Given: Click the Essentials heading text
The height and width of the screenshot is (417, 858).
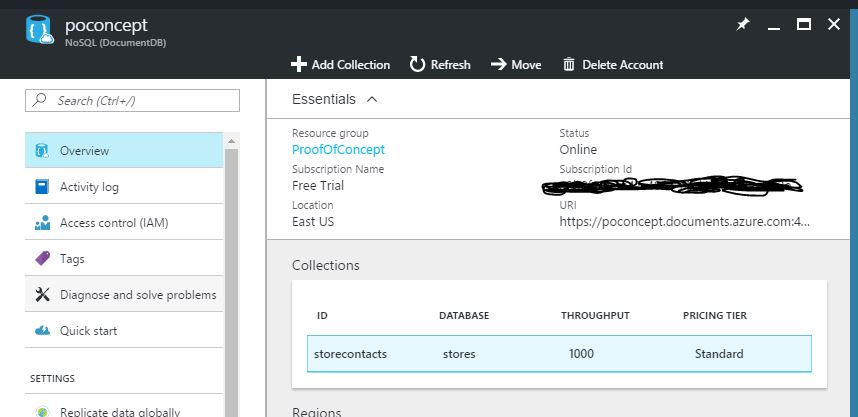Looking at the screenshot, I should click(x=324, y=99).
